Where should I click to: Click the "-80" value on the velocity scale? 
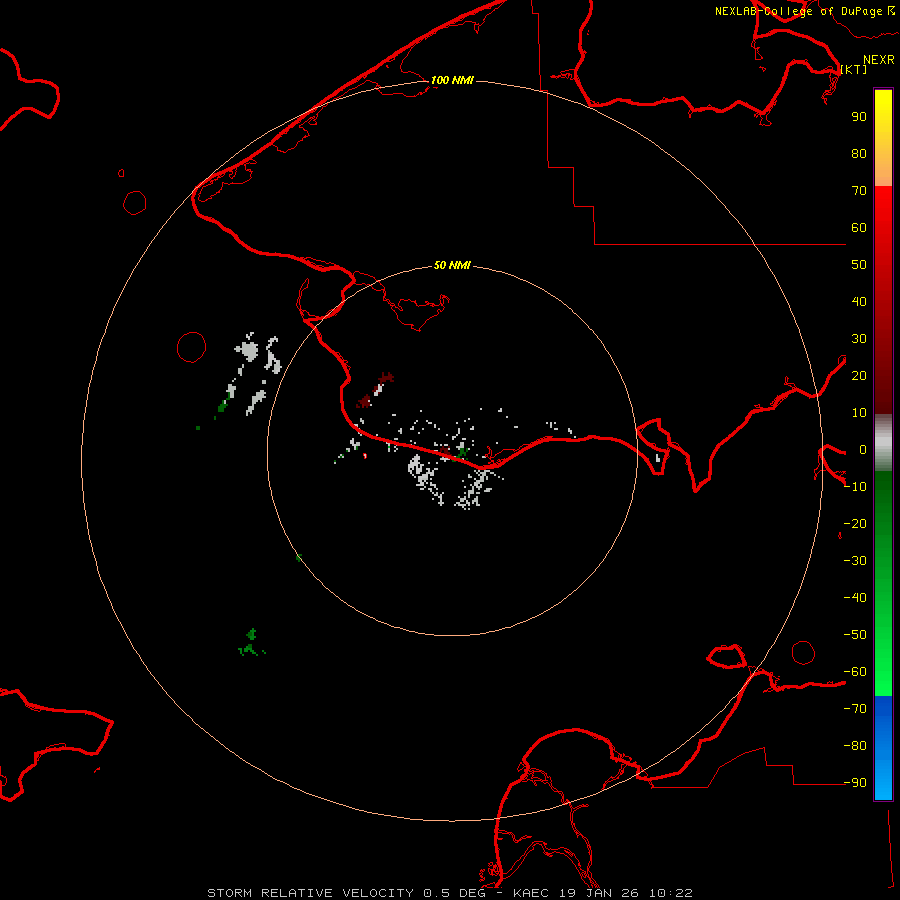click(855, 746)
